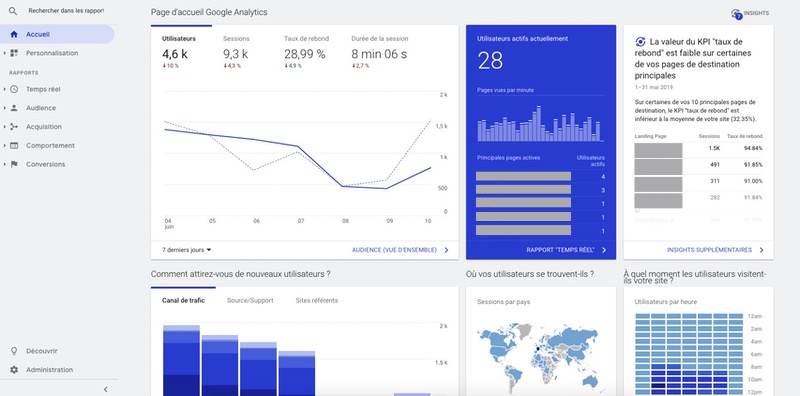800x396 pixels.
Task: Open the 7 derniers jours dropdown
Action: point(187,250)
